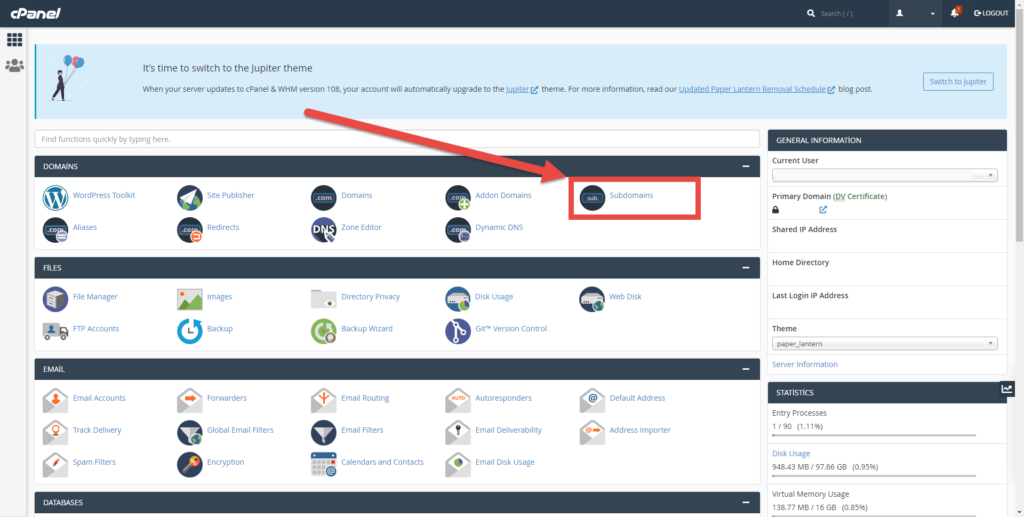Open the File Manager icon

pos(55,298)
